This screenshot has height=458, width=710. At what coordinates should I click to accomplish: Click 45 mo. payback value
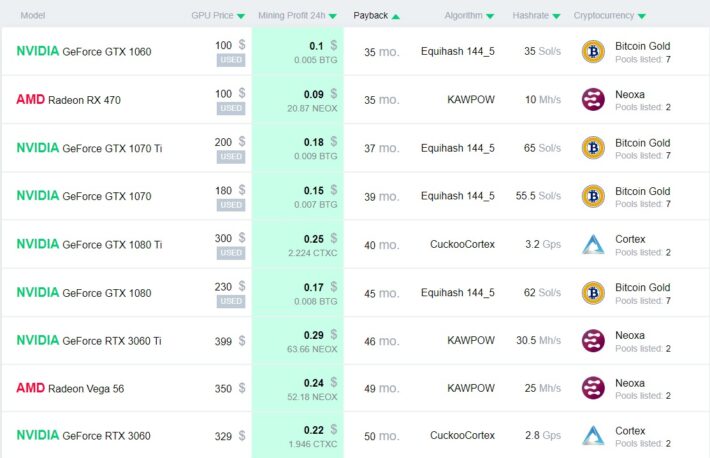click(x=382, y=294)
